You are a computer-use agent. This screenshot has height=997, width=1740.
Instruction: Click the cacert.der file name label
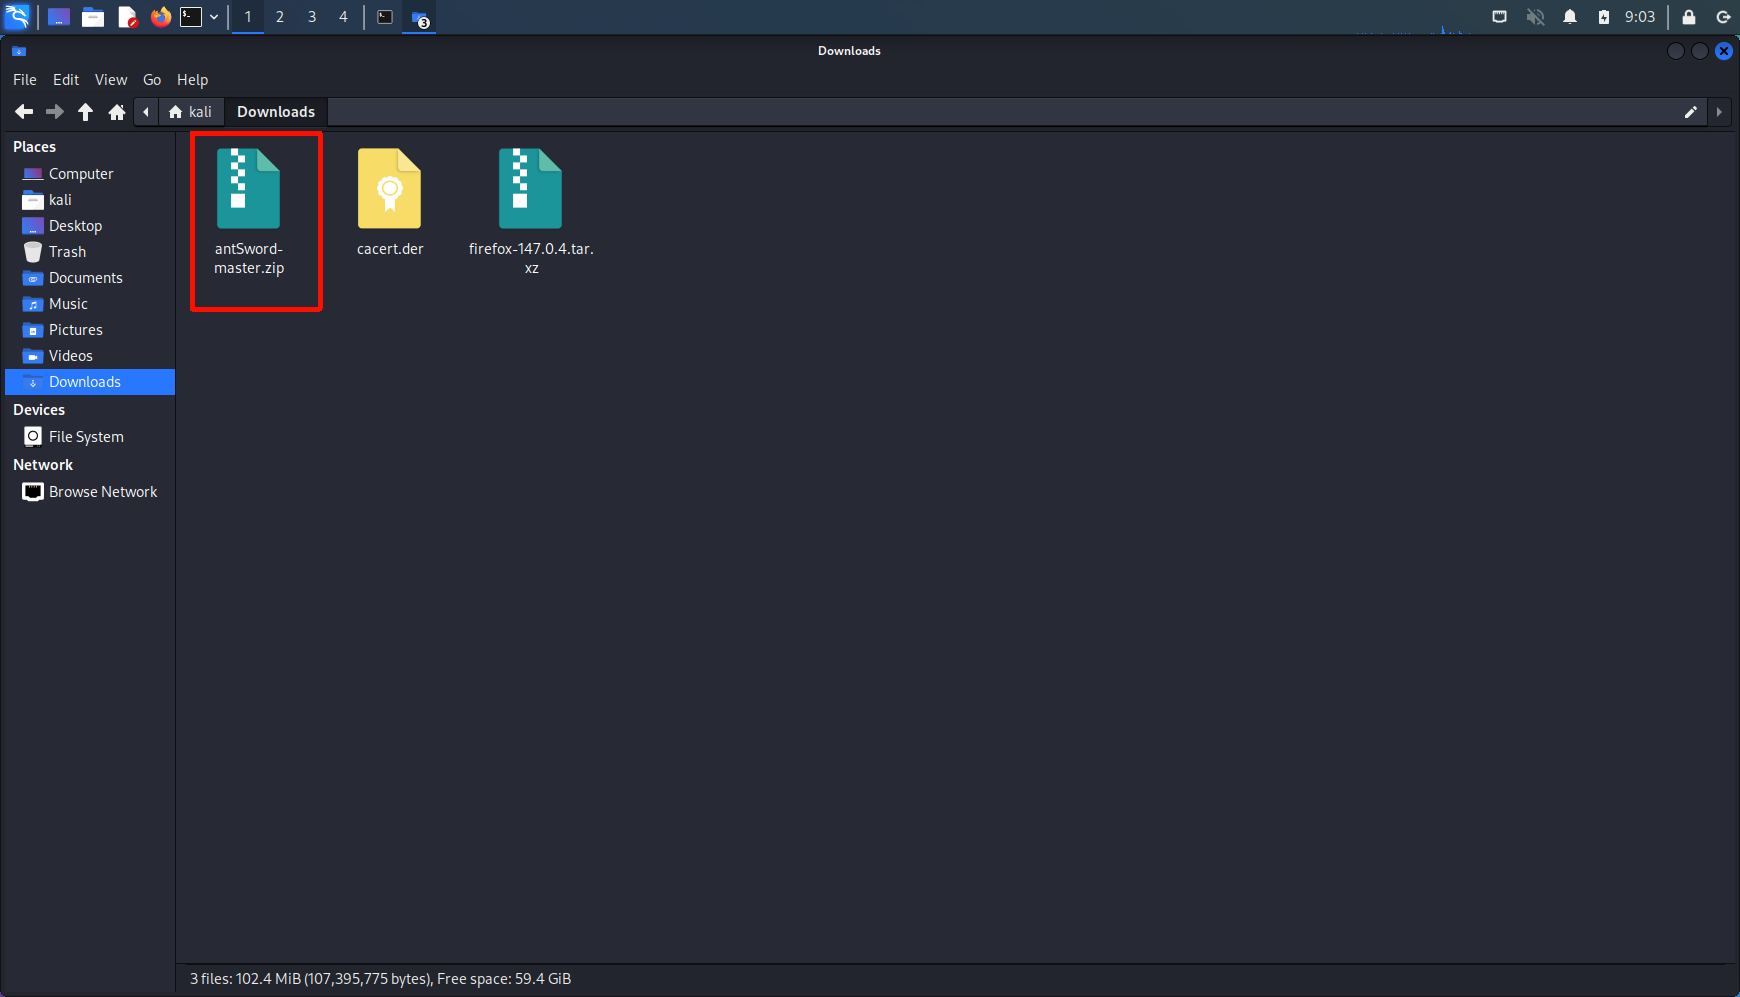click(x=390, y=249)
